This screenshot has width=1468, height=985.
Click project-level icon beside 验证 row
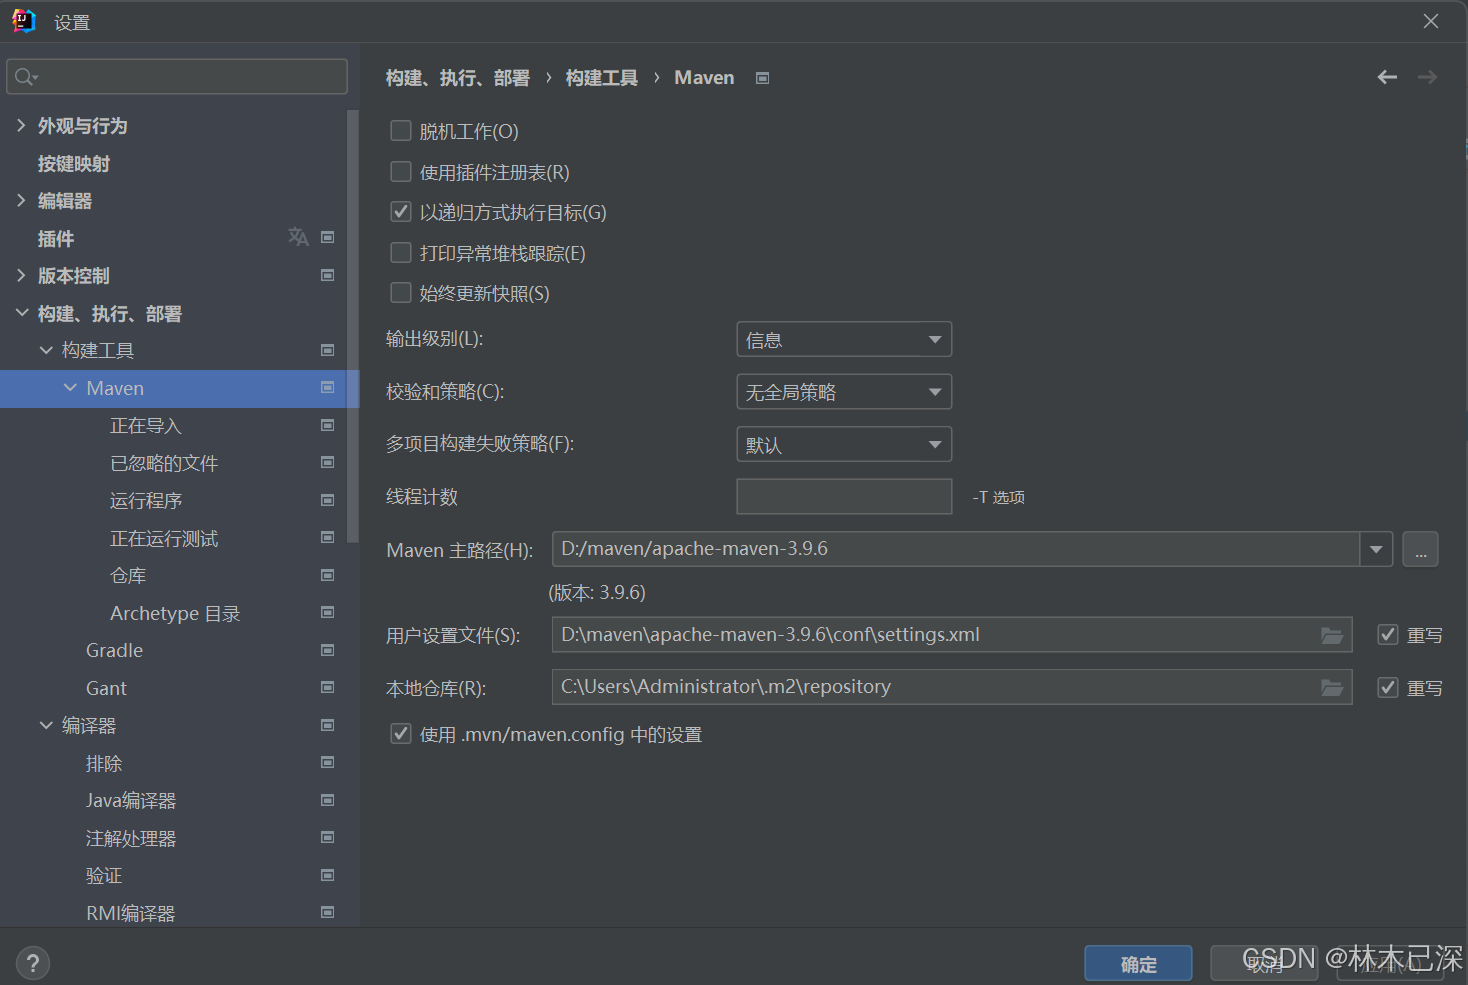(x=327, y=875)
